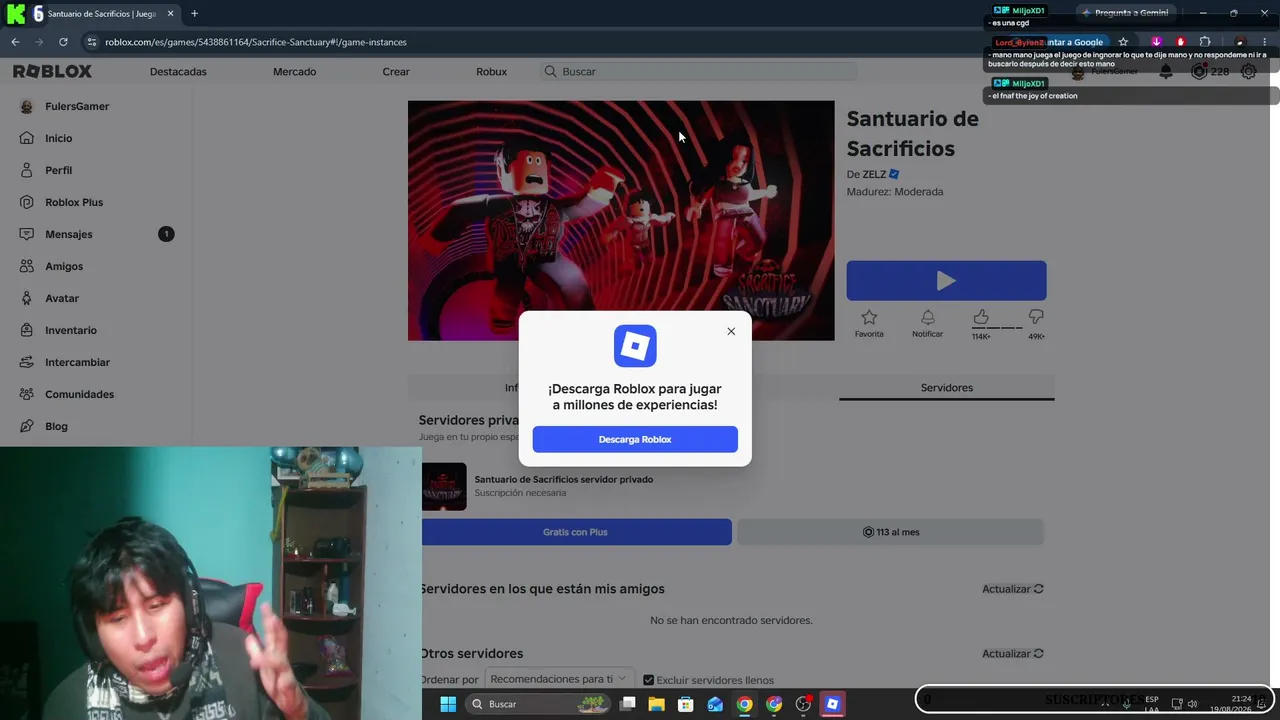Viewport: 1280px width, 720px height.
Task: Open the Ordenar por Recomendaciones dropdown
Action: tap(559, 679)
